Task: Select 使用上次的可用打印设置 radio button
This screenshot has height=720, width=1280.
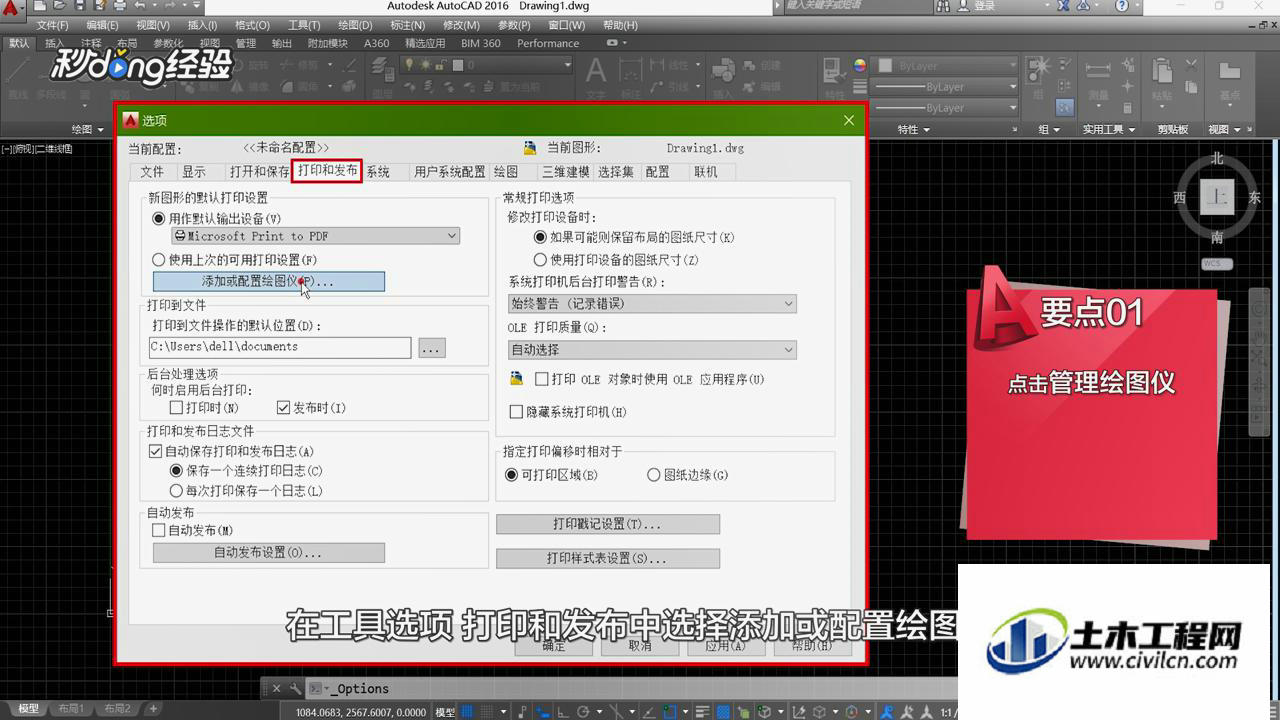Action: tap(158, 260)
